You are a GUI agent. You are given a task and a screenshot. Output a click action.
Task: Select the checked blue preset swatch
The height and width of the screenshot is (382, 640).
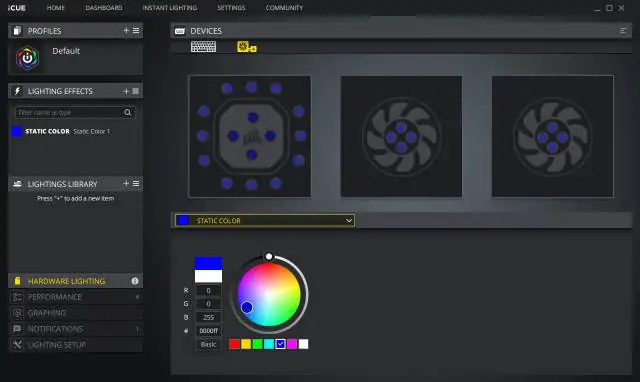280,344
